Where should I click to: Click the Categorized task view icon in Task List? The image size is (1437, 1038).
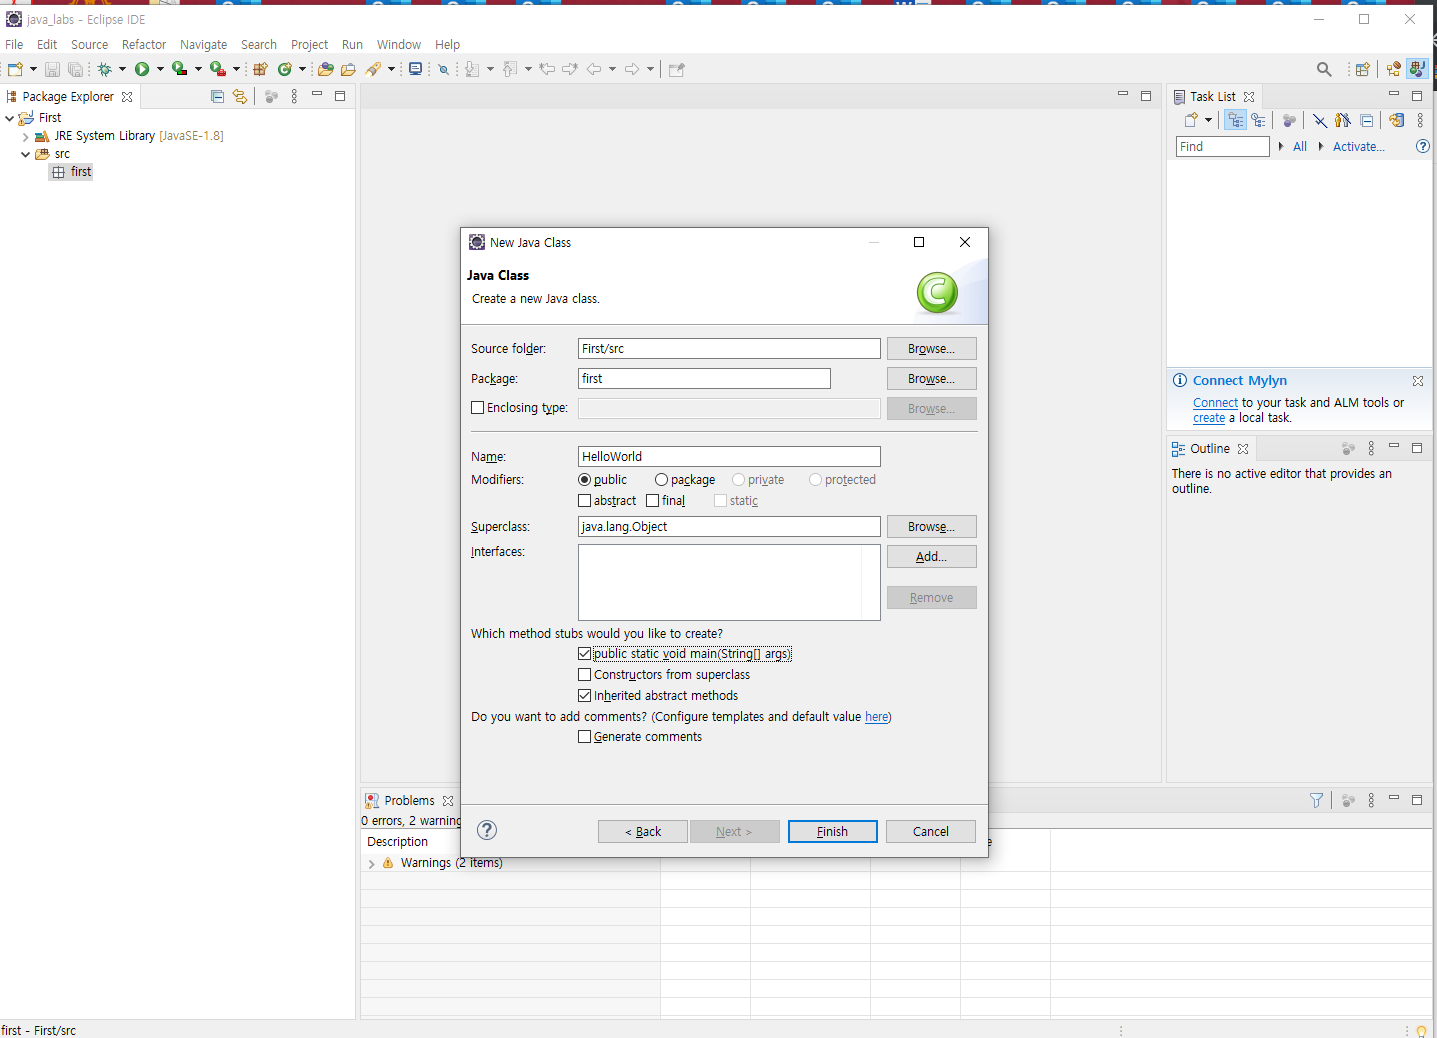[x=1236, y=120]
